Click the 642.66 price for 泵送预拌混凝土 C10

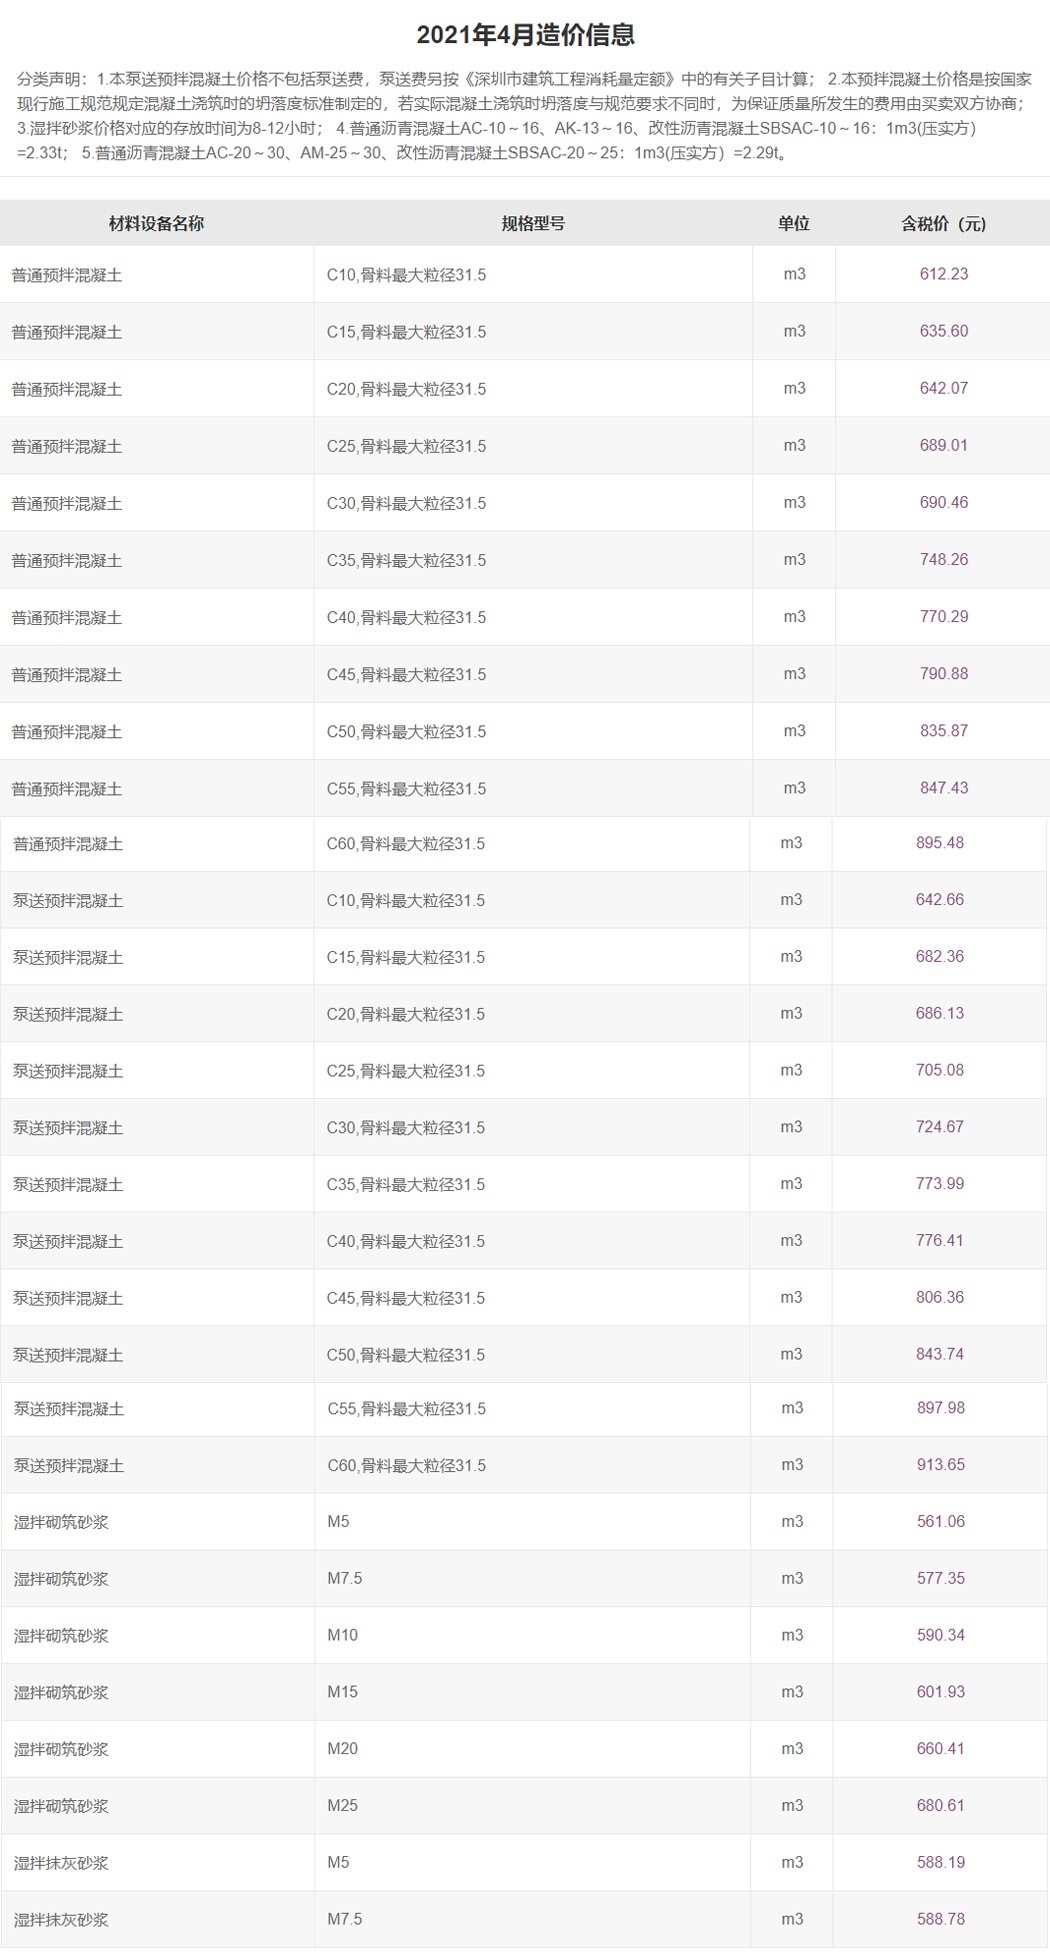pos(939,900)
